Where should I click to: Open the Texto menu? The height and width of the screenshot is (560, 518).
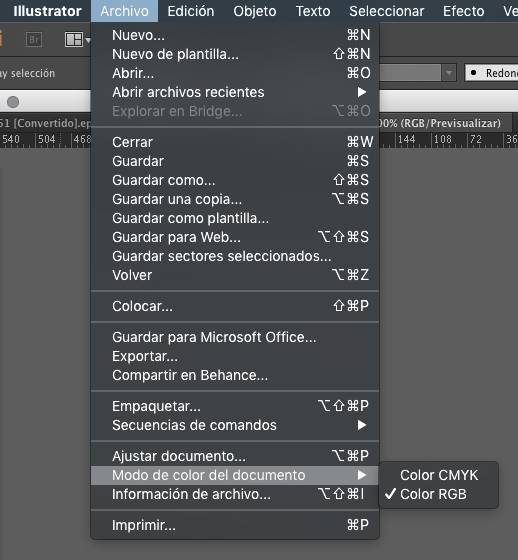(313, 11)
